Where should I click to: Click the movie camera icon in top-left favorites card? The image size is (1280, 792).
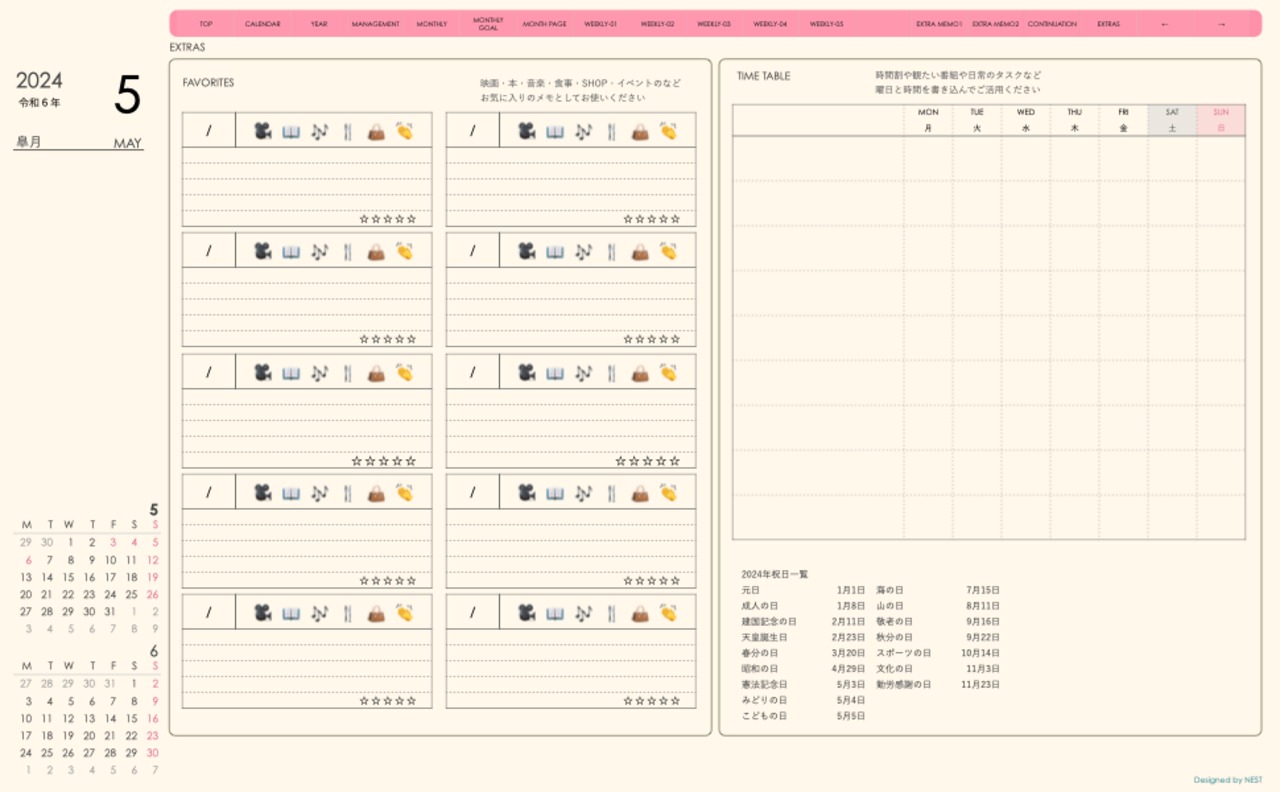pos(262,131)
